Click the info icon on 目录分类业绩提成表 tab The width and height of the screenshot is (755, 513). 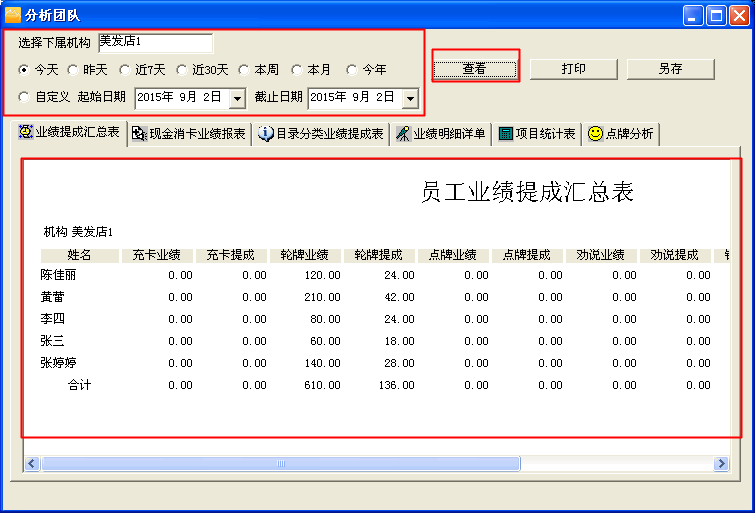(265, 133)
